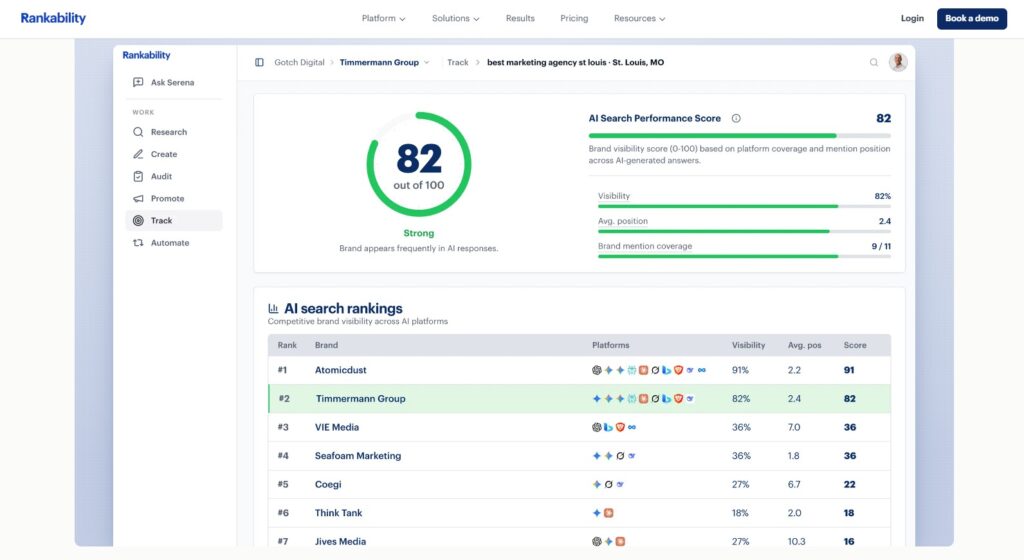Open the Platform dropdown in top navigation
Image resolution: width=1024 pixels, height=560 pixels.
point(383,18)
